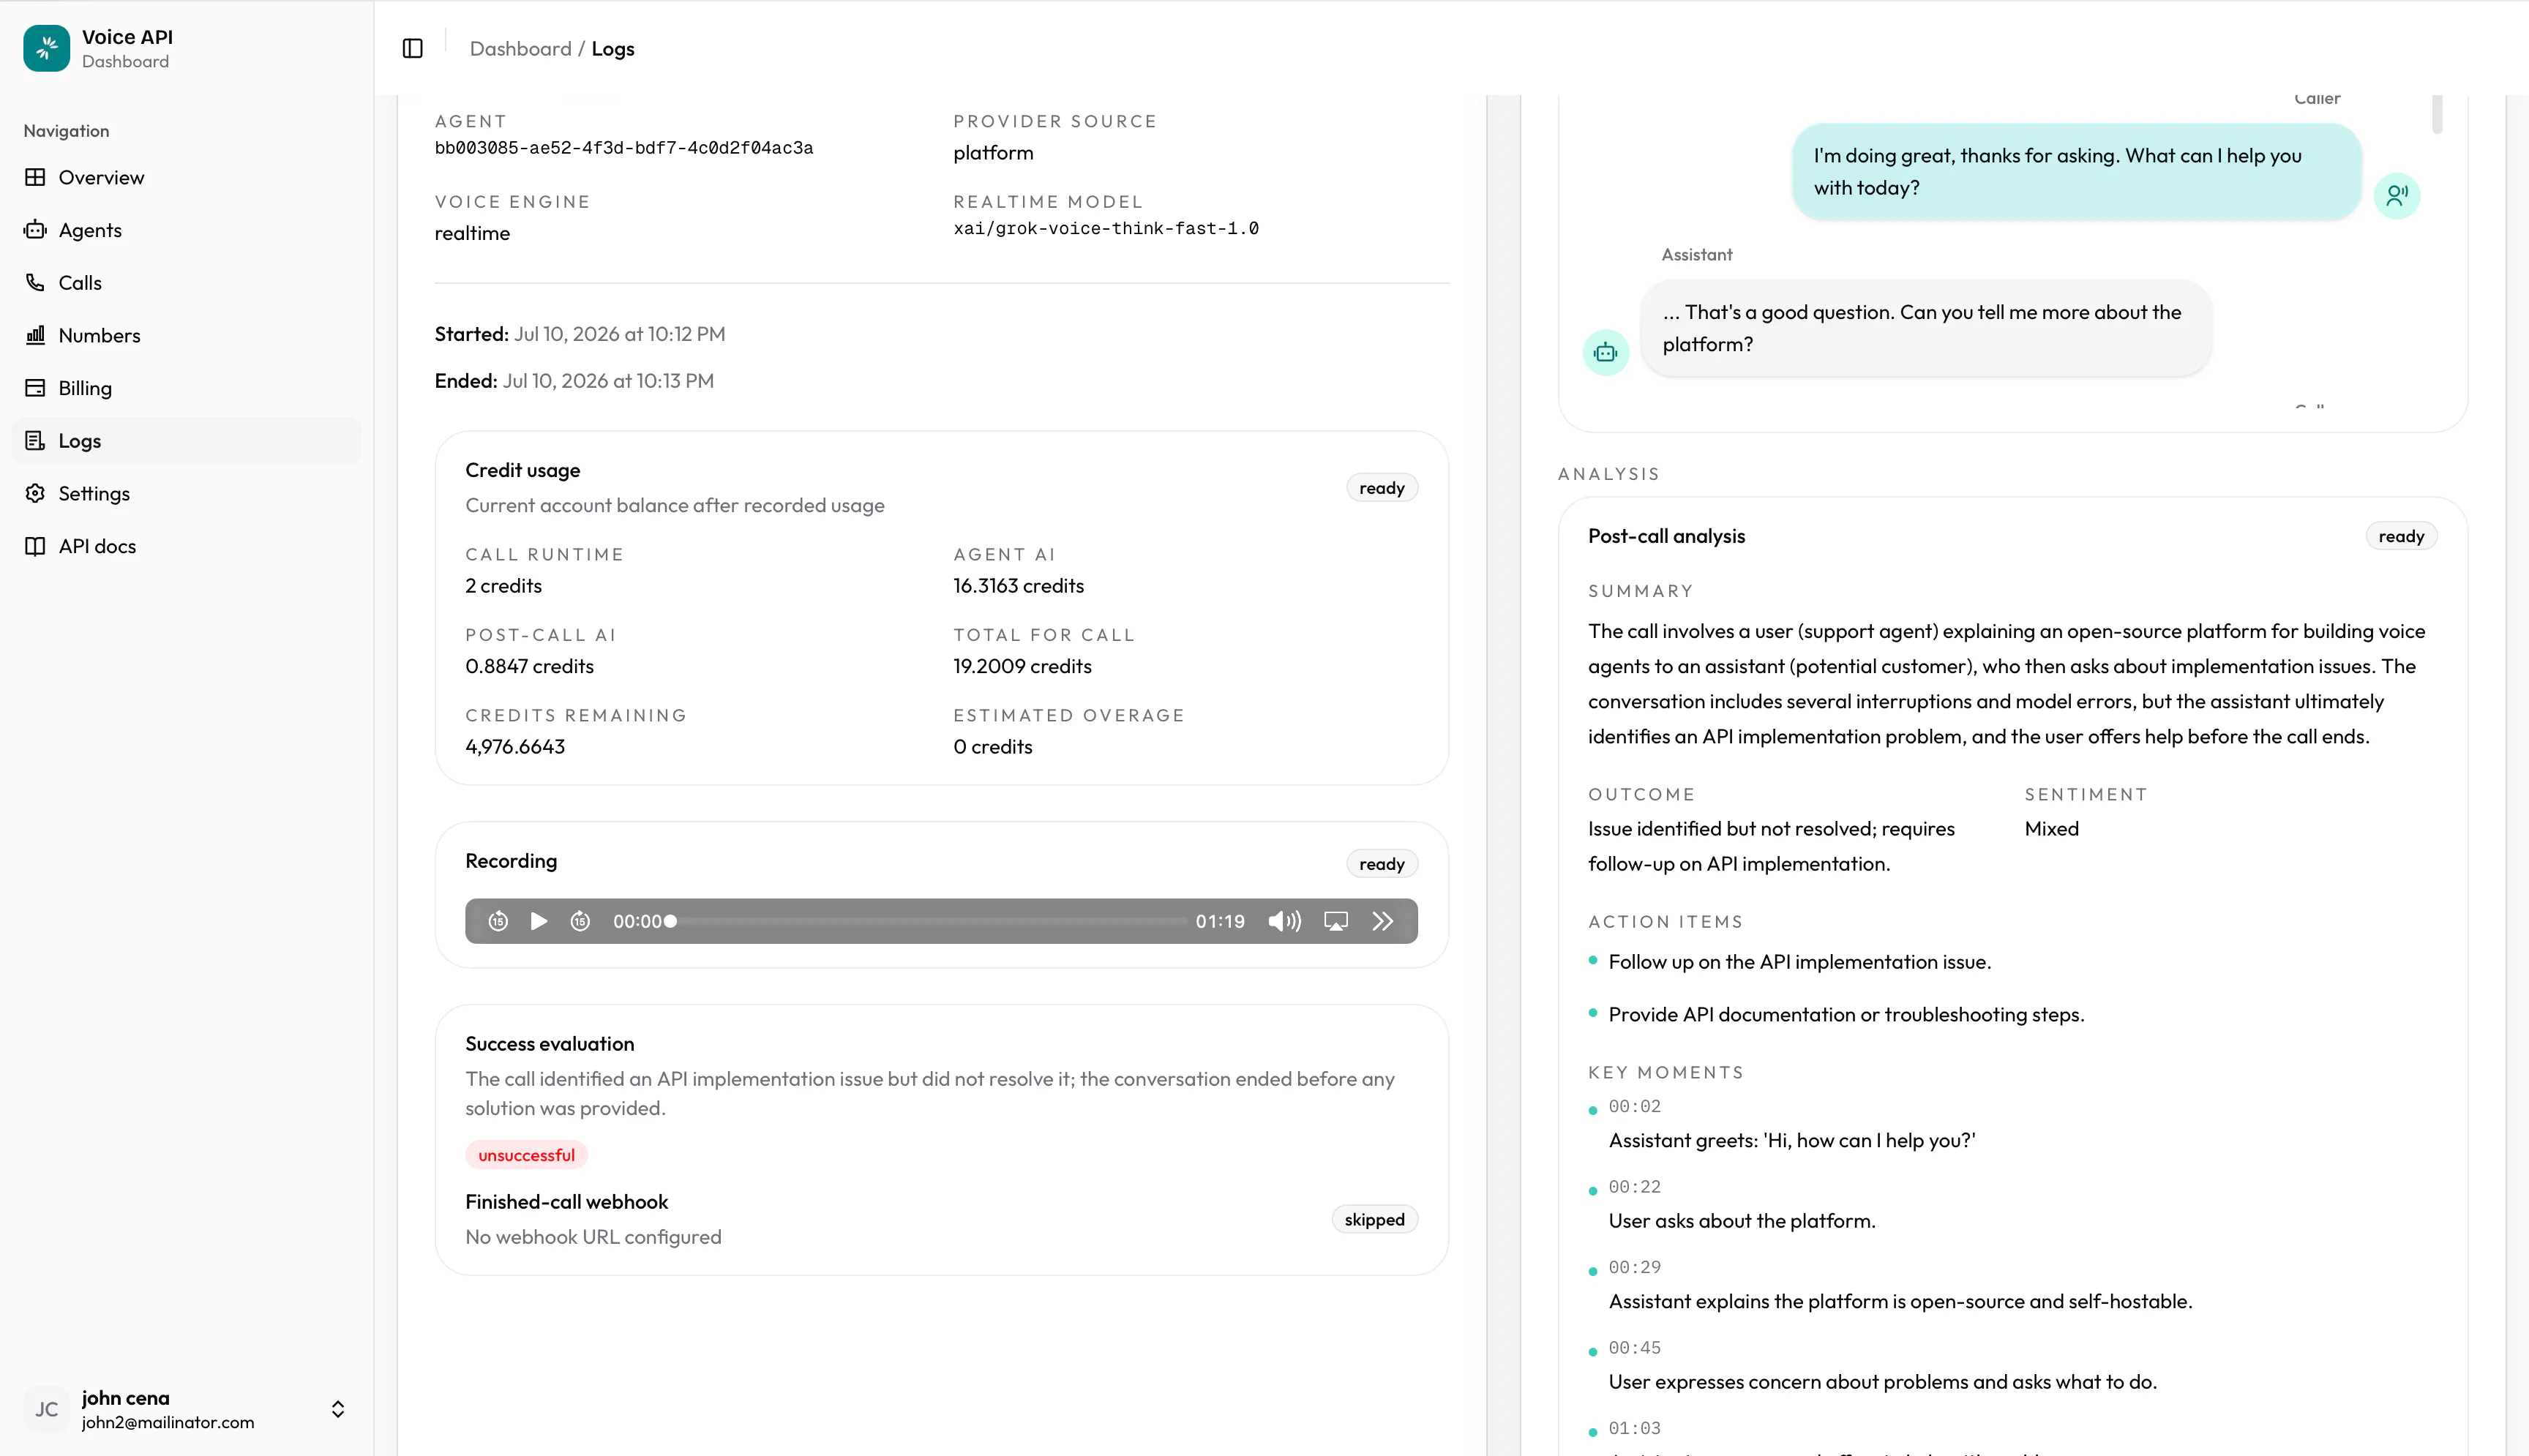Rewind the recording 15 seconds

[498, 921]
